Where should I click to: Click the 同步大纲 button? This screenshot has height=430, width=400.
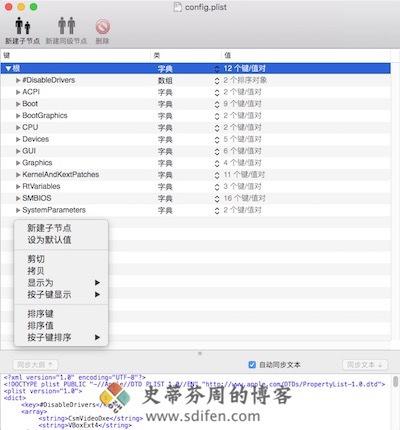35,365
